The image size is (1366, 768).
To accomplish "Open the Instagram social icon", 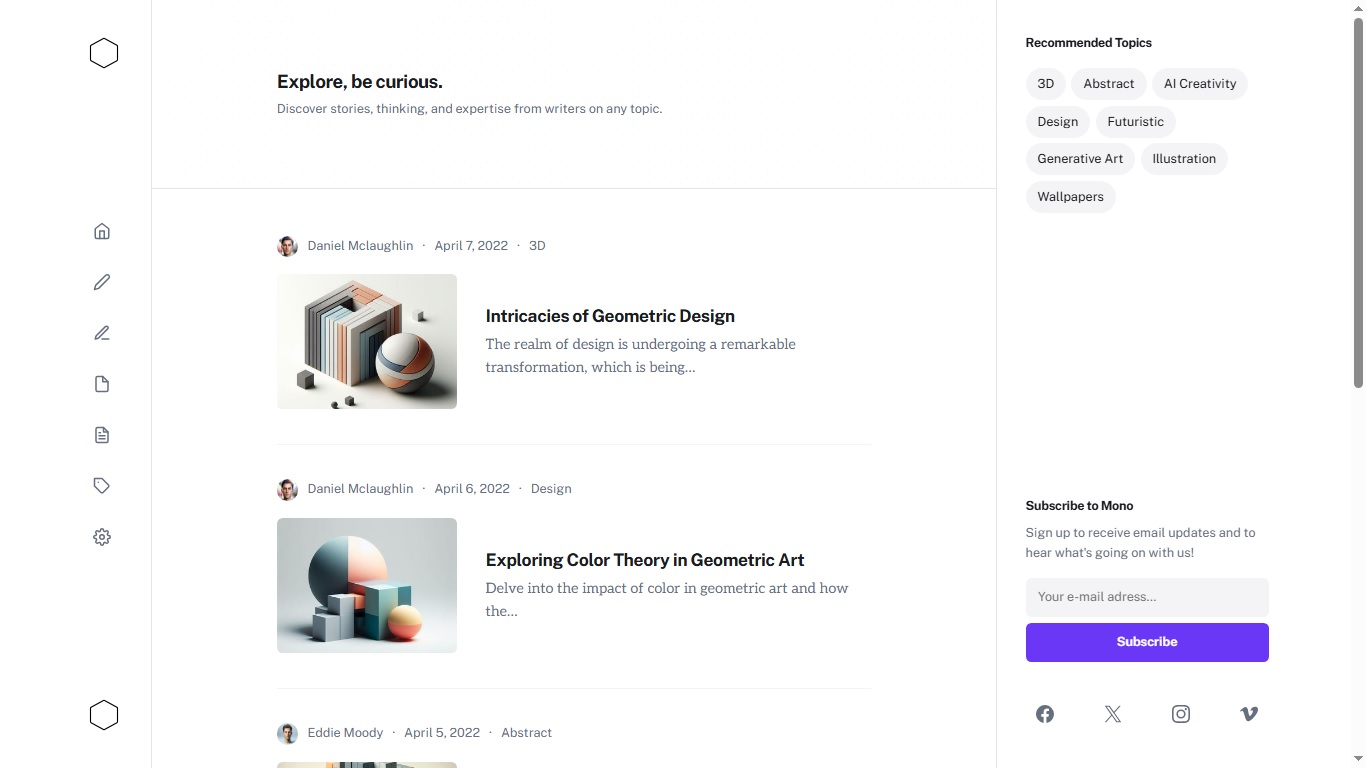I will click(1181, 714).
